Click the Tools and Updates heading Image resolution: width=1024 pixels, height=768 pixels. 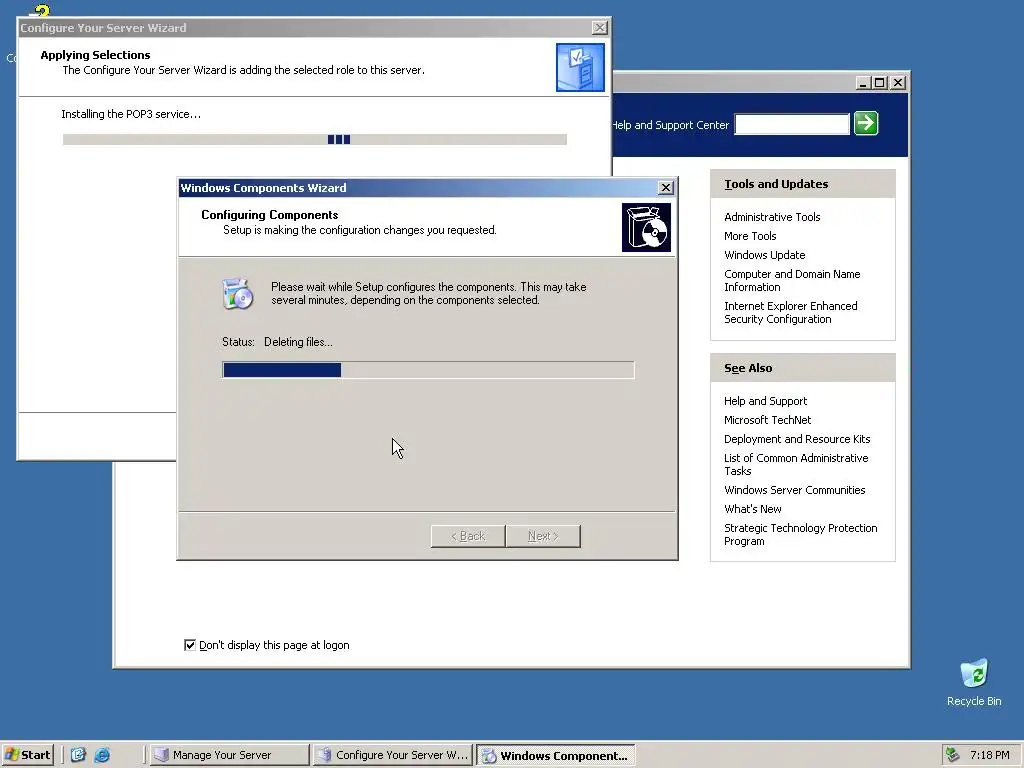tap(776, 184)
